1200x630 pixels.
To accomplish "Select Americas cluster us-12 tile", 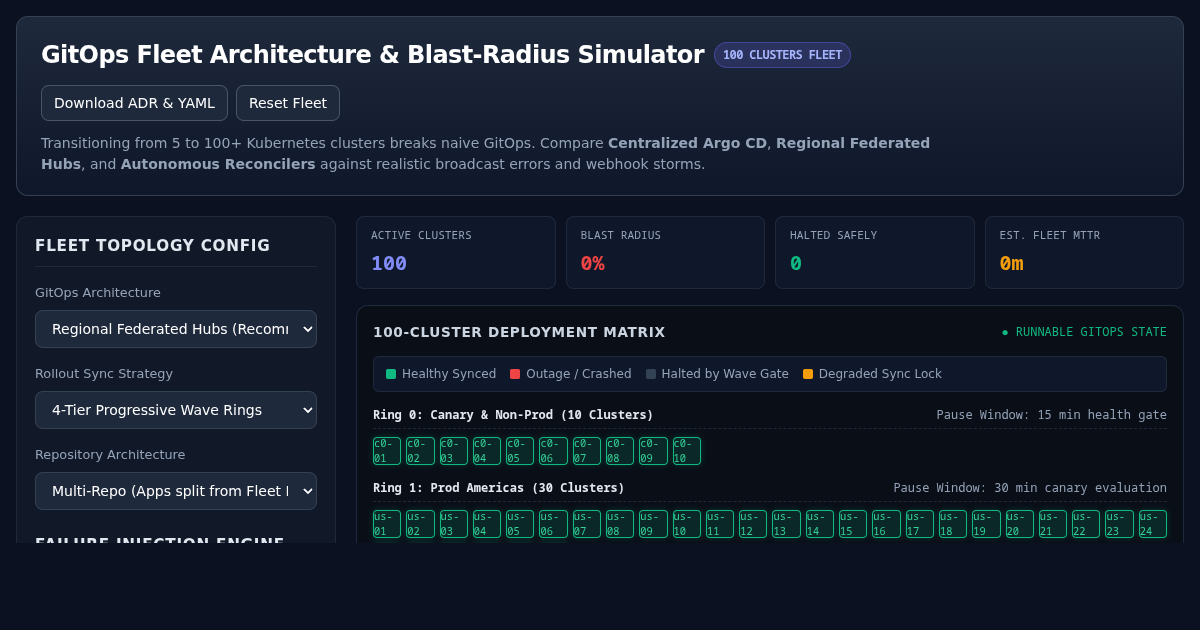I will tap(753, 524).
